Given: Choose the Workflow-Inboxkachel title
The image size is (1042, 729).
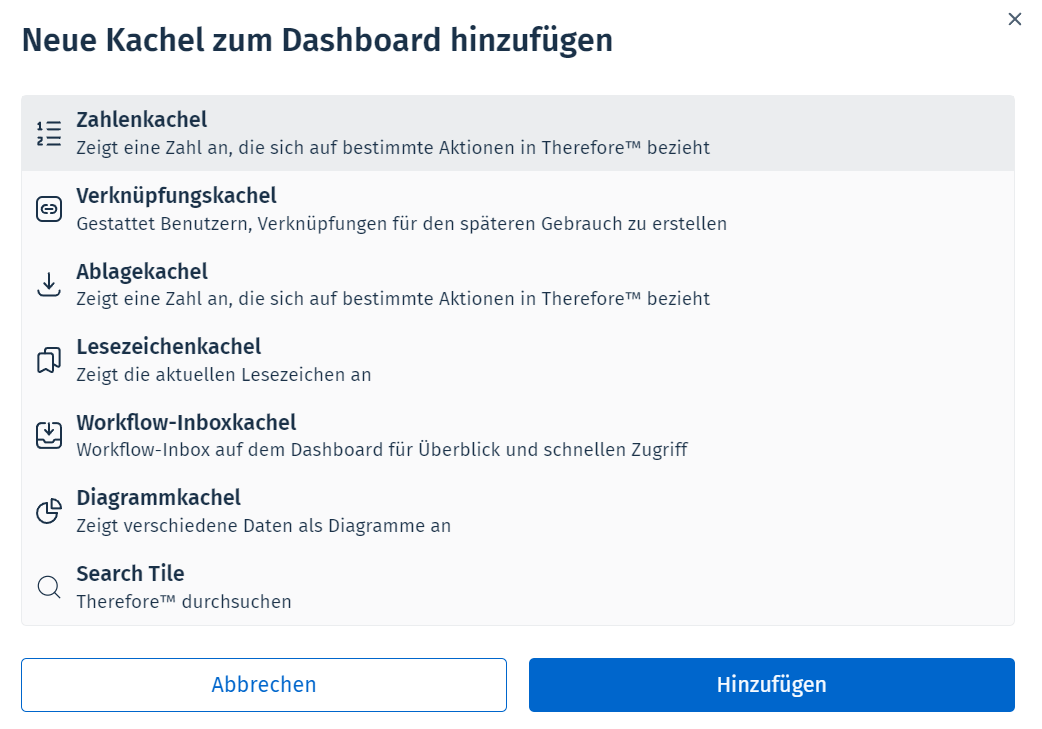Looking at the screenshot, I should click(x=186, y=422).
